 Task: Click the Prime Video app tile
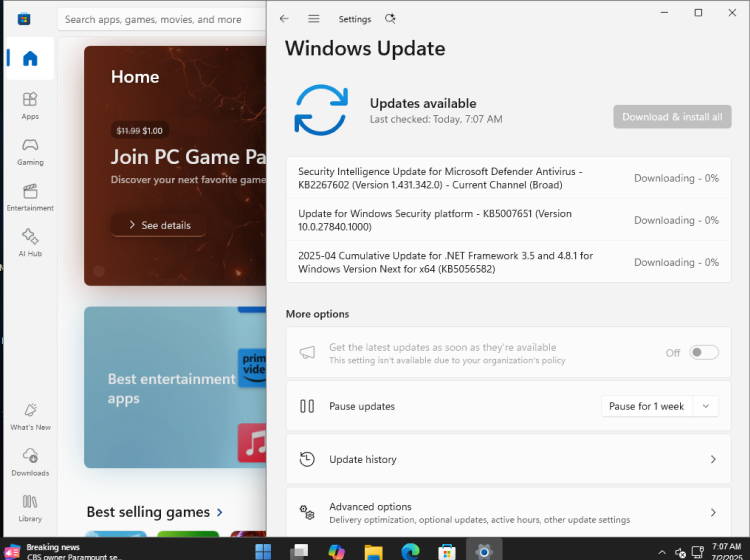[x=252, y=368]
